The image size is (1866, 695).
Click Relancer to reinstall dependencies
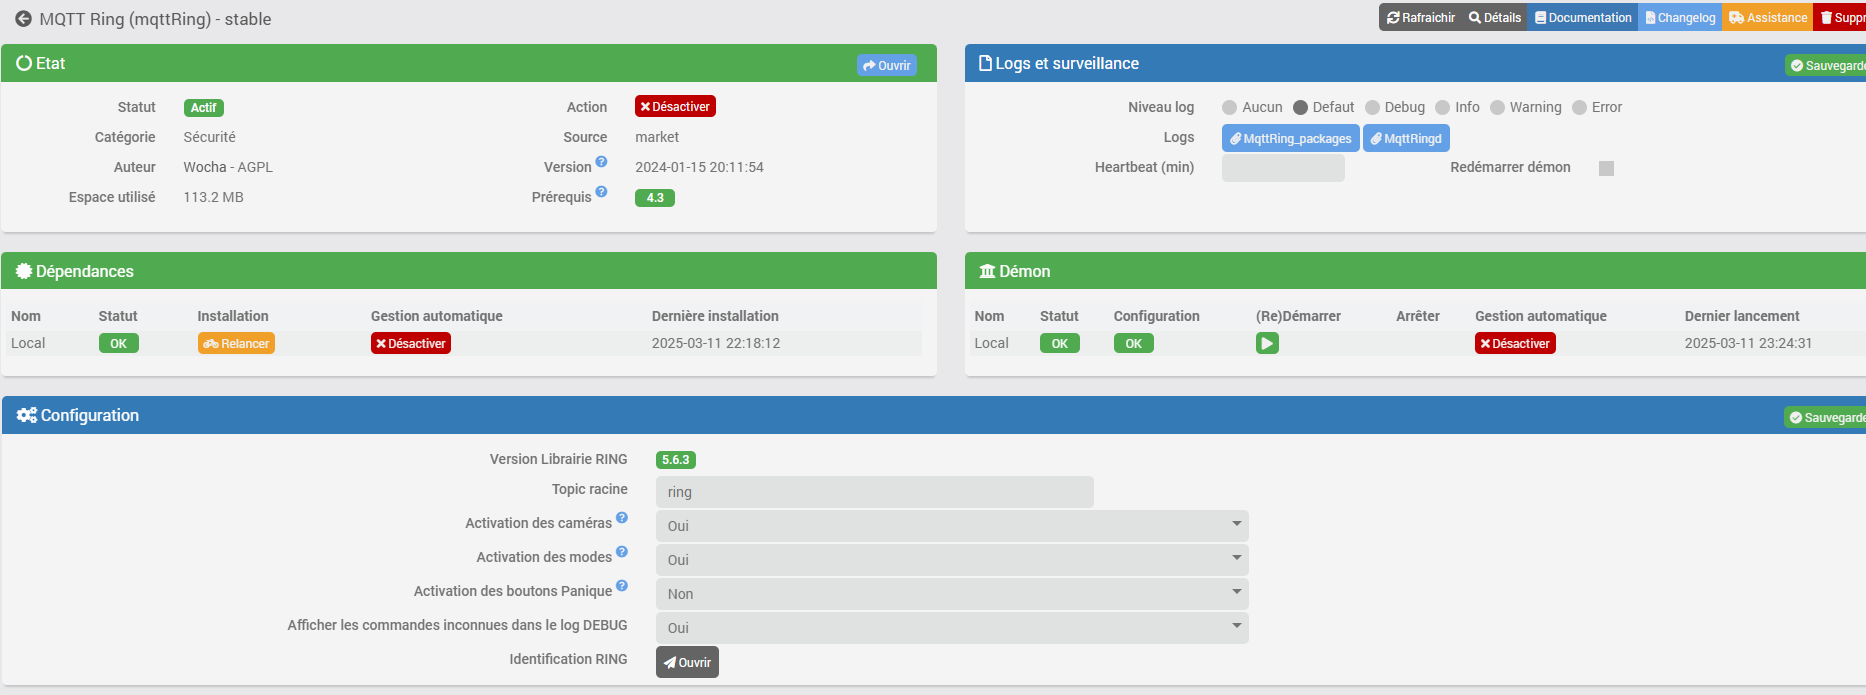236,343
